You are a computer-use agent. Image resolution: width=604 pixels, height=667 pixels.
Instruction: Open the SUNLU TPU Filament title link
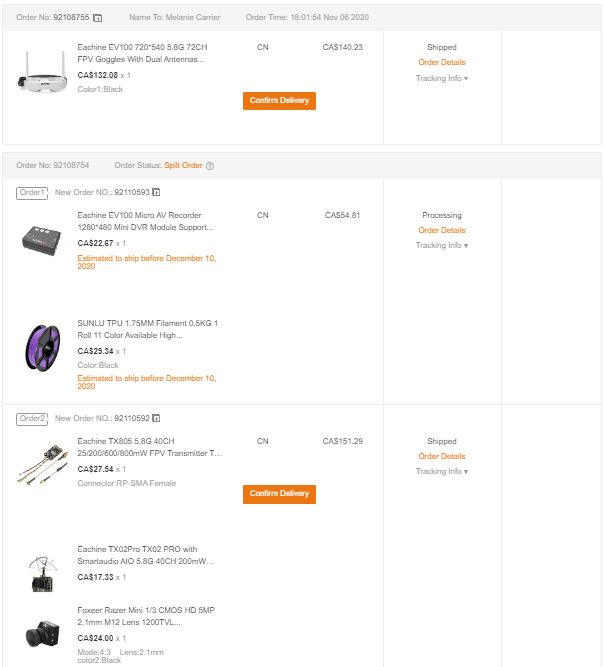[148, 329]
